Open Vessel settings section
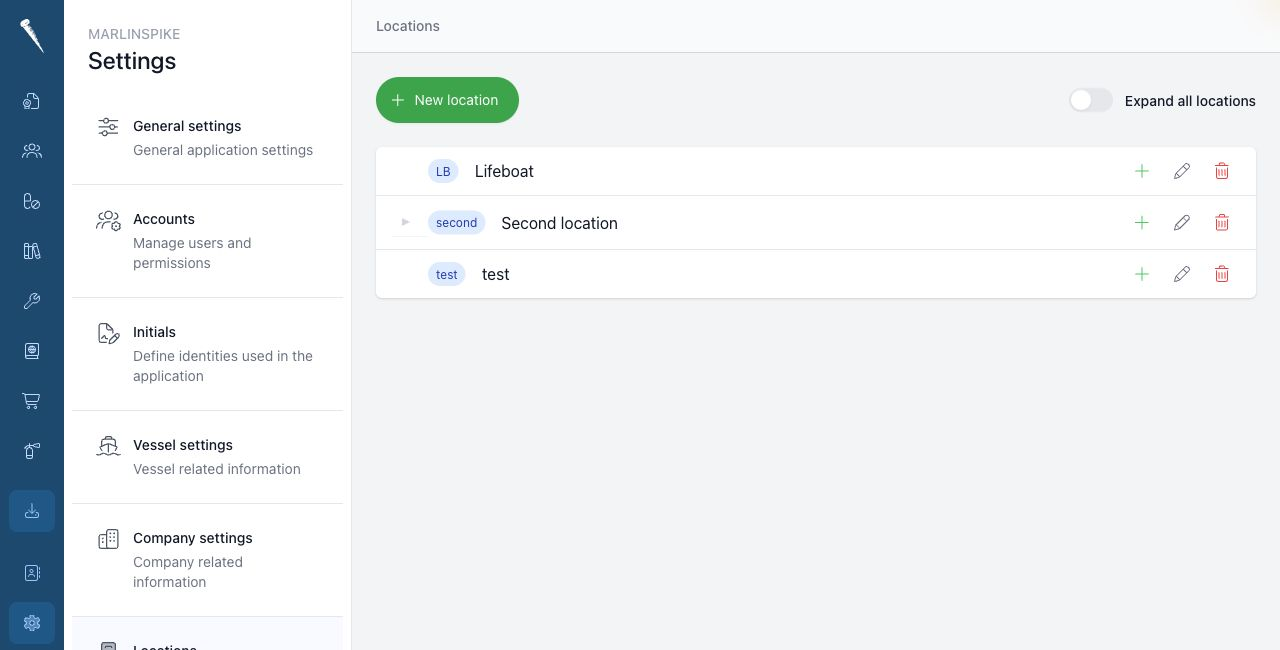 click(x=207, y=457)
